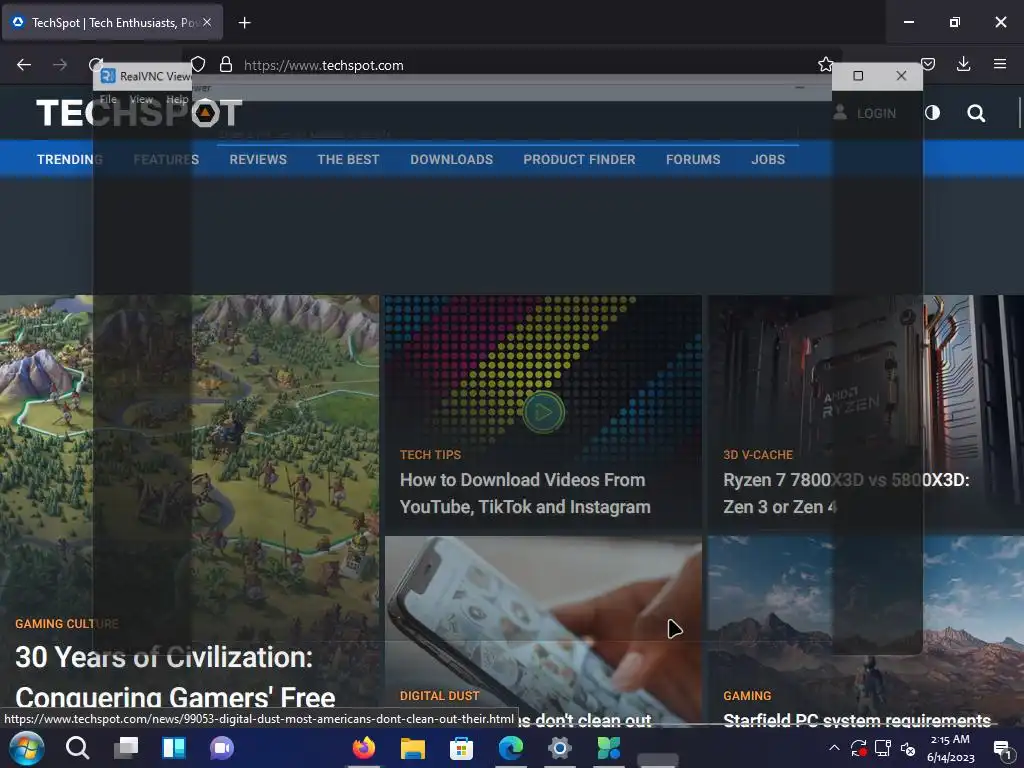This screenshot has width=1024, height=768.
Task: Open Starfield PC system requirements article
Action: click(857, 720)
